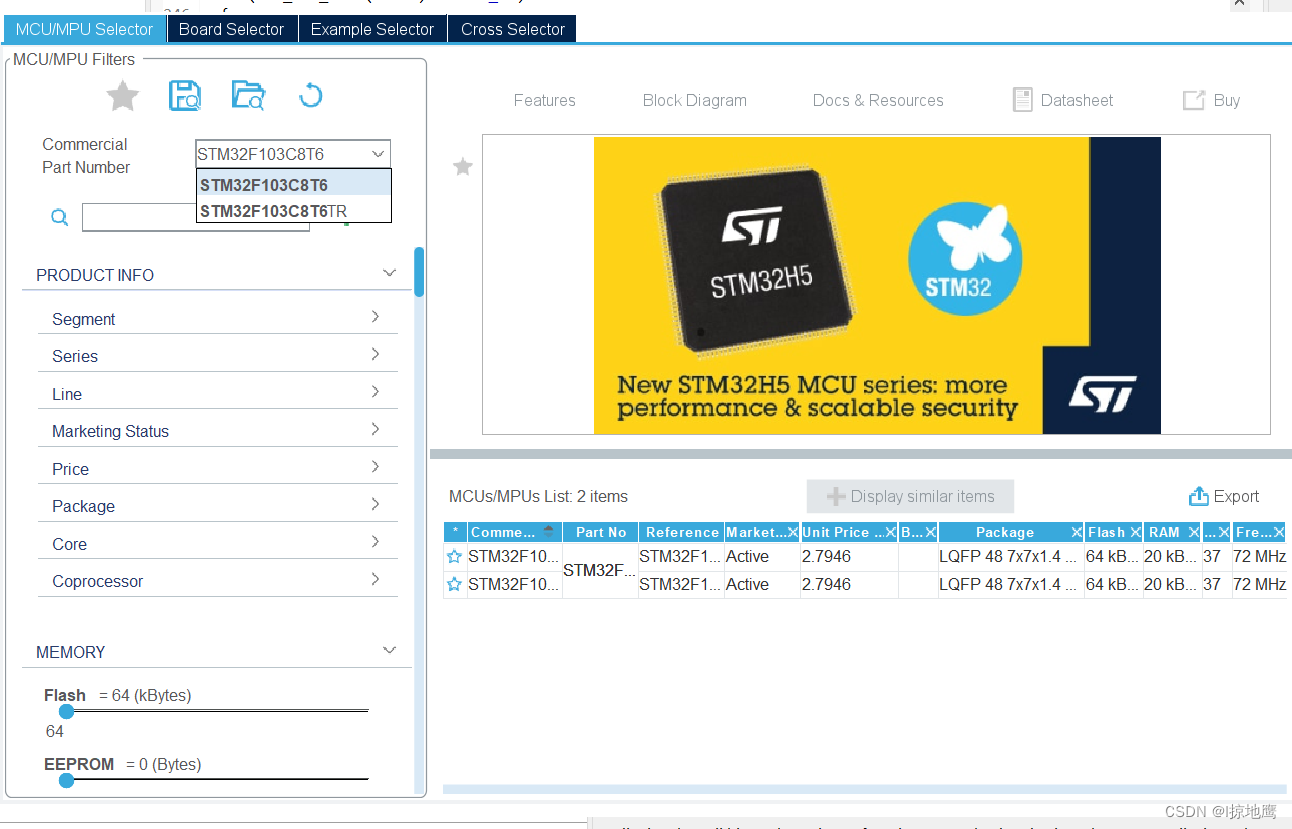Click first row's 64 kB flash cell
The image size is (1292, 829).
[x=1112, y=557]
